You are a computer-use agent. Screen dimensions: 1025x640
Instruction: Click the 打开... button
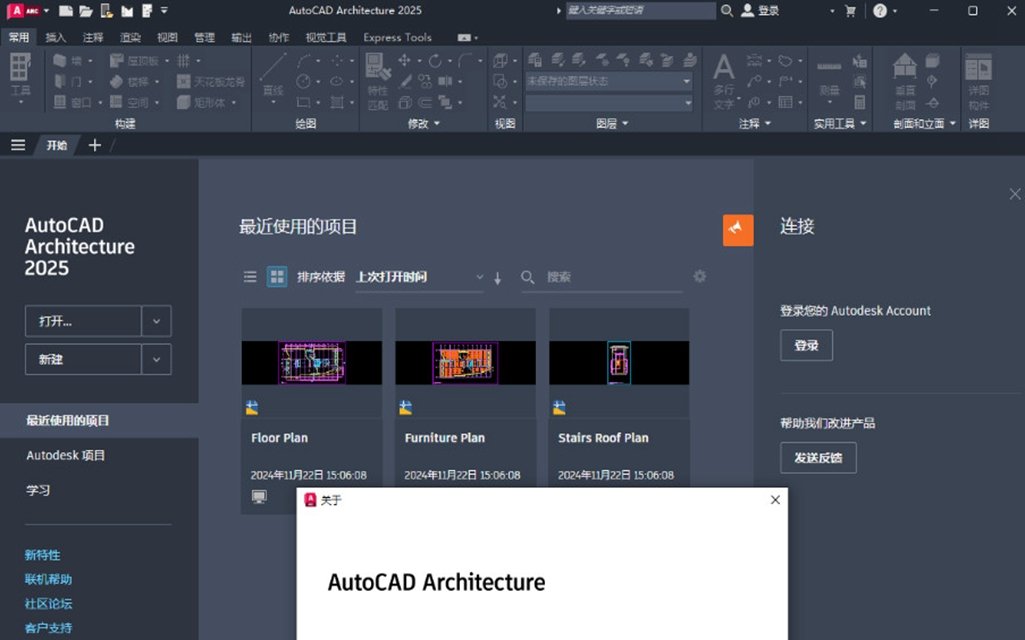click(83, 321)
